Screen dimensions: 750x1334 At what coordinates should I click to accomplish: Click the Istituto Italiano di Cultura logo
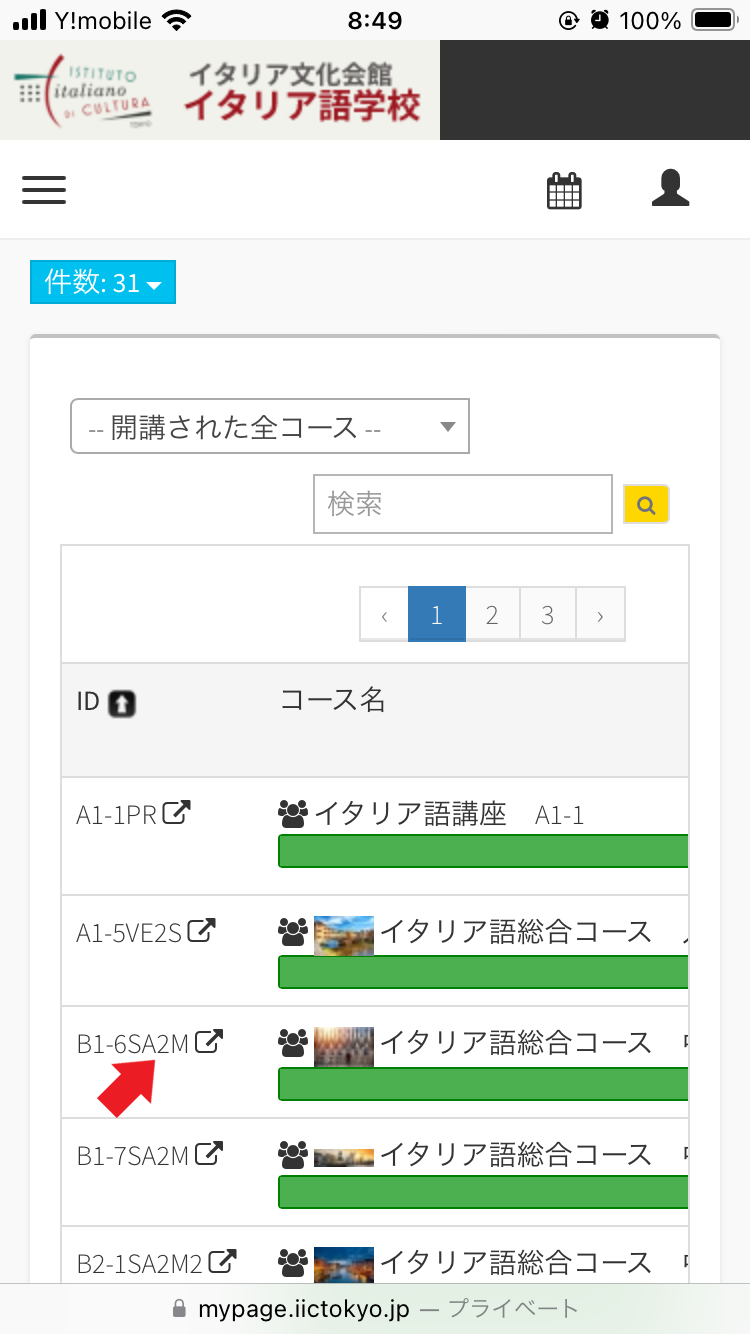84,91
